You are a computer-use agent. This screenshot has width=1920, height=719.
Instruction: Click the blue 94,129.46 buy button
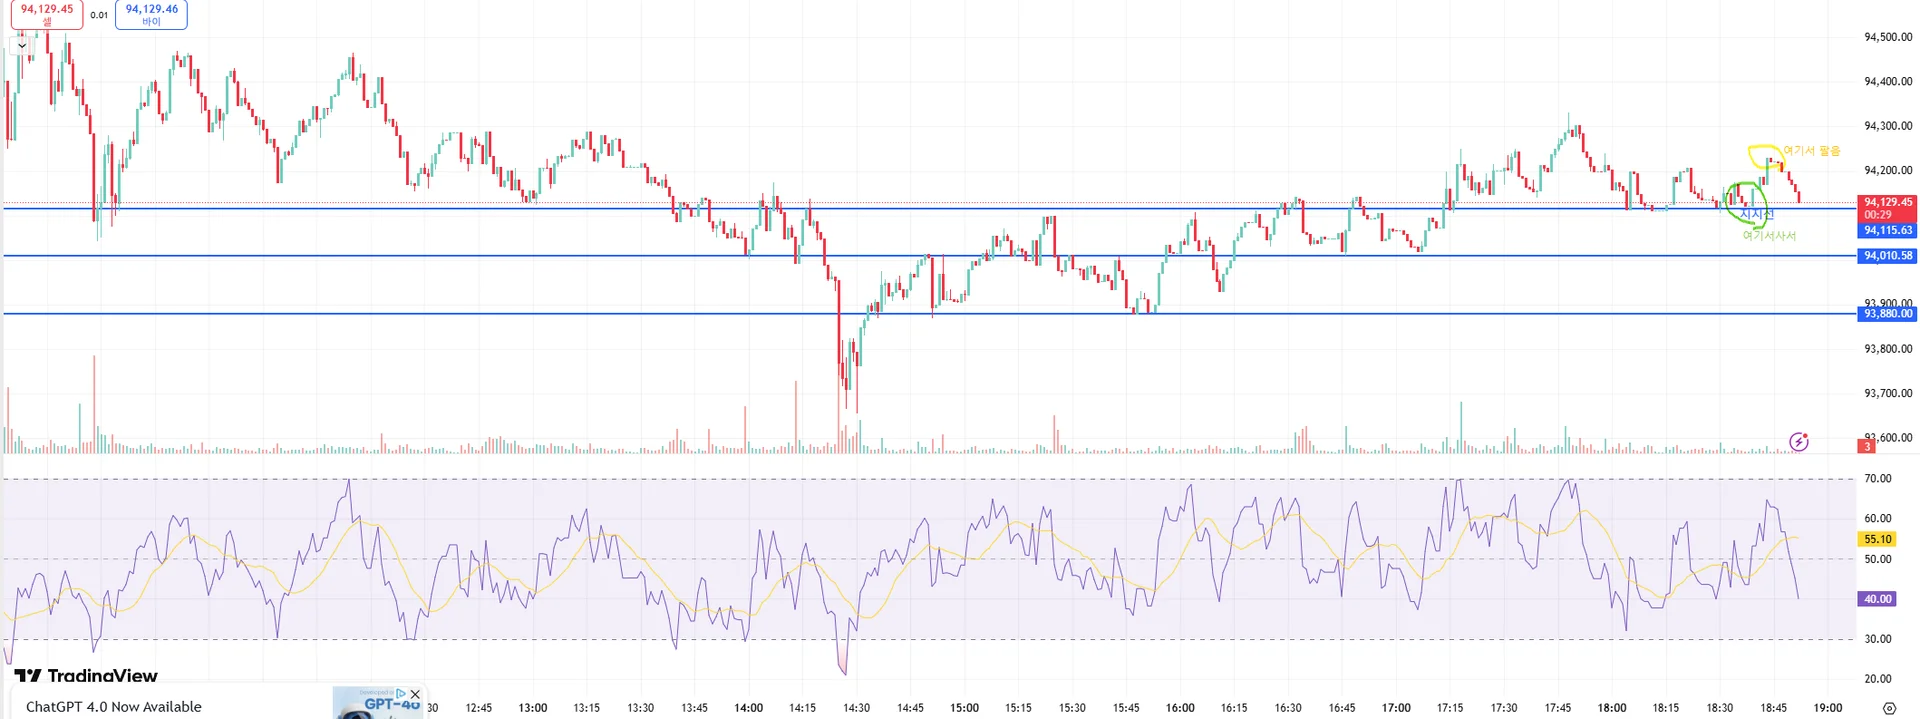point(151,14)
